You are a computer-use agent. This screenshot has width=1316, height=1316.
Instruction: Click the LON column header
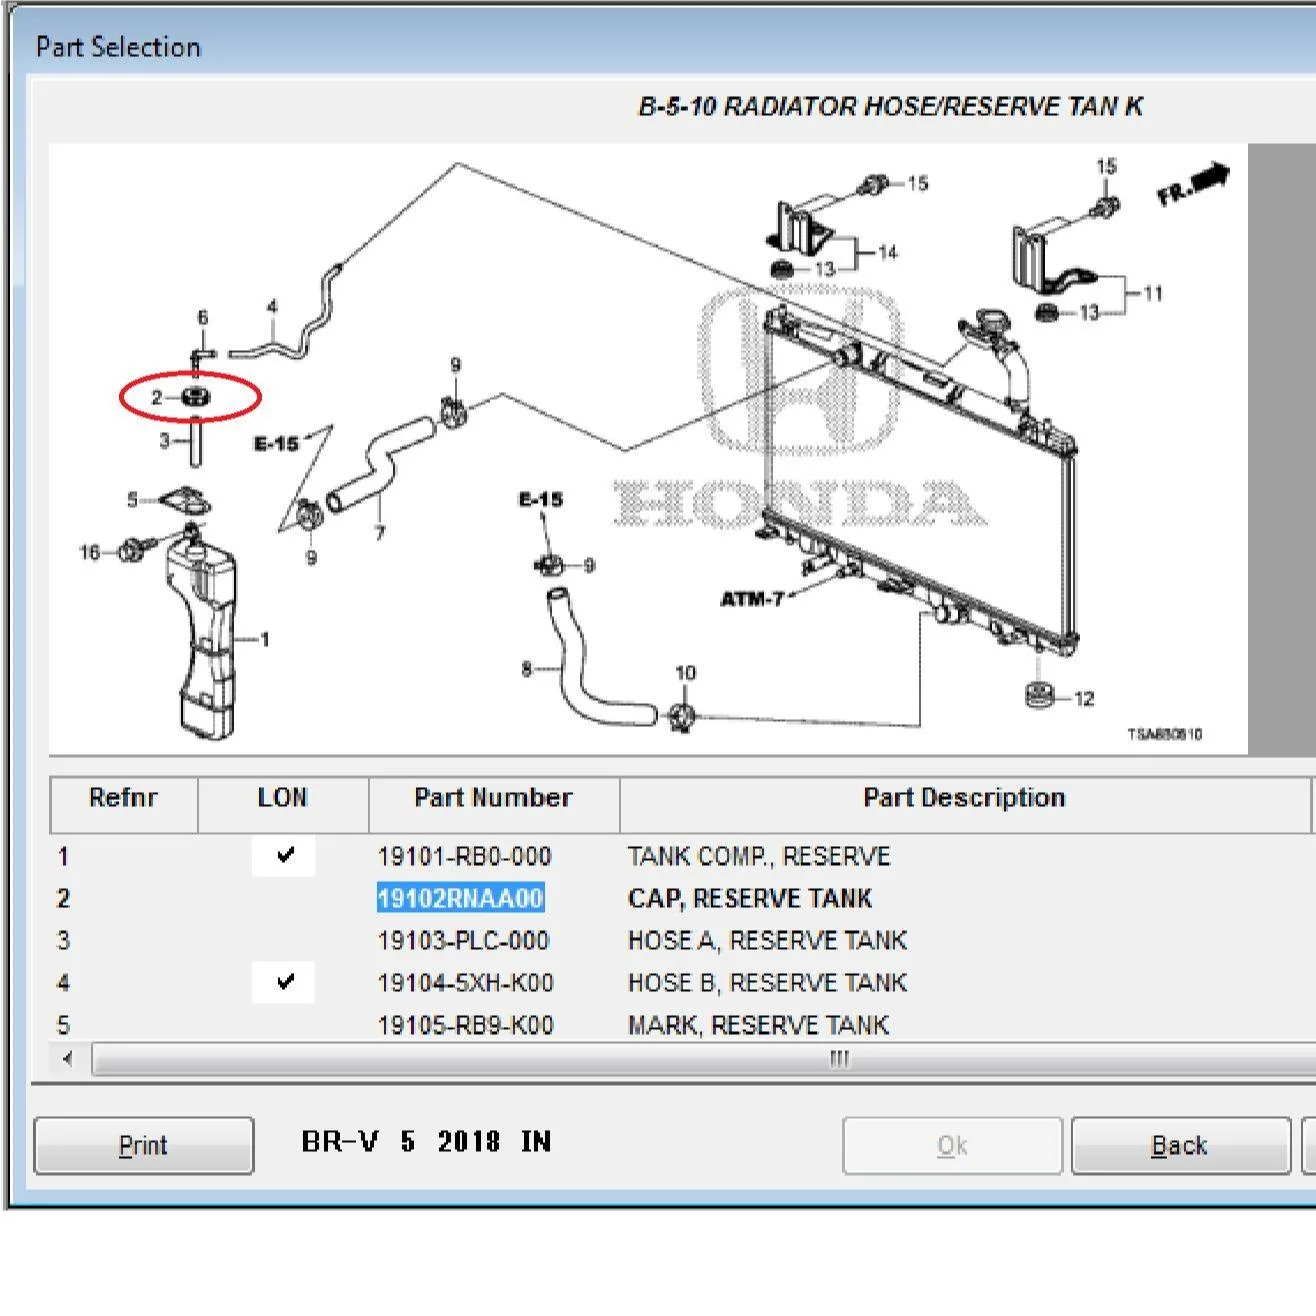tap(283, 804)
